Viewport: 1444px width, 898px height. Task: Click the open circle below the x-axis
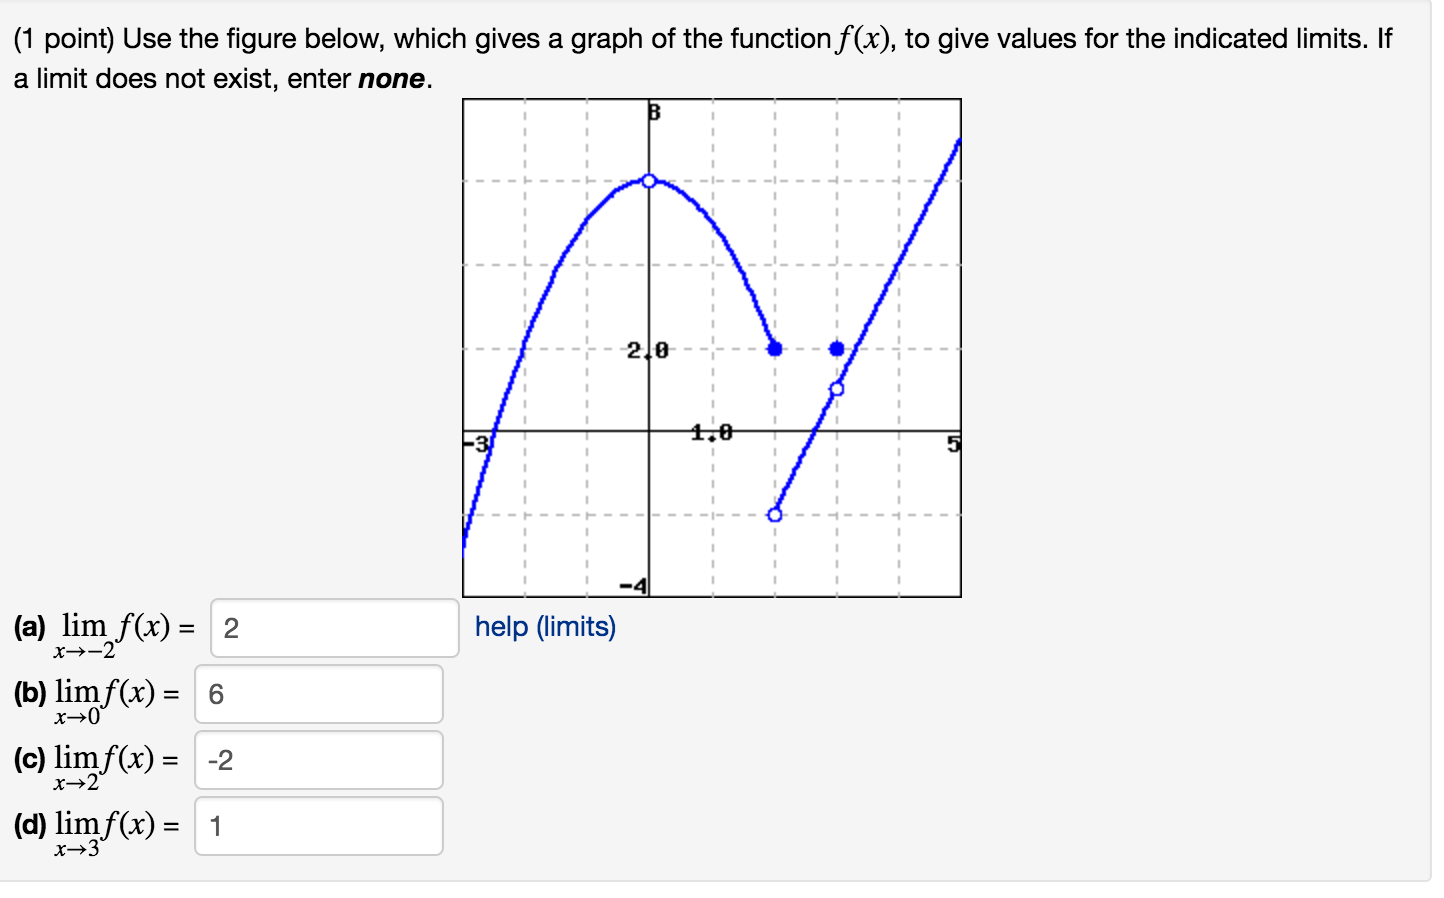point(775,514)
